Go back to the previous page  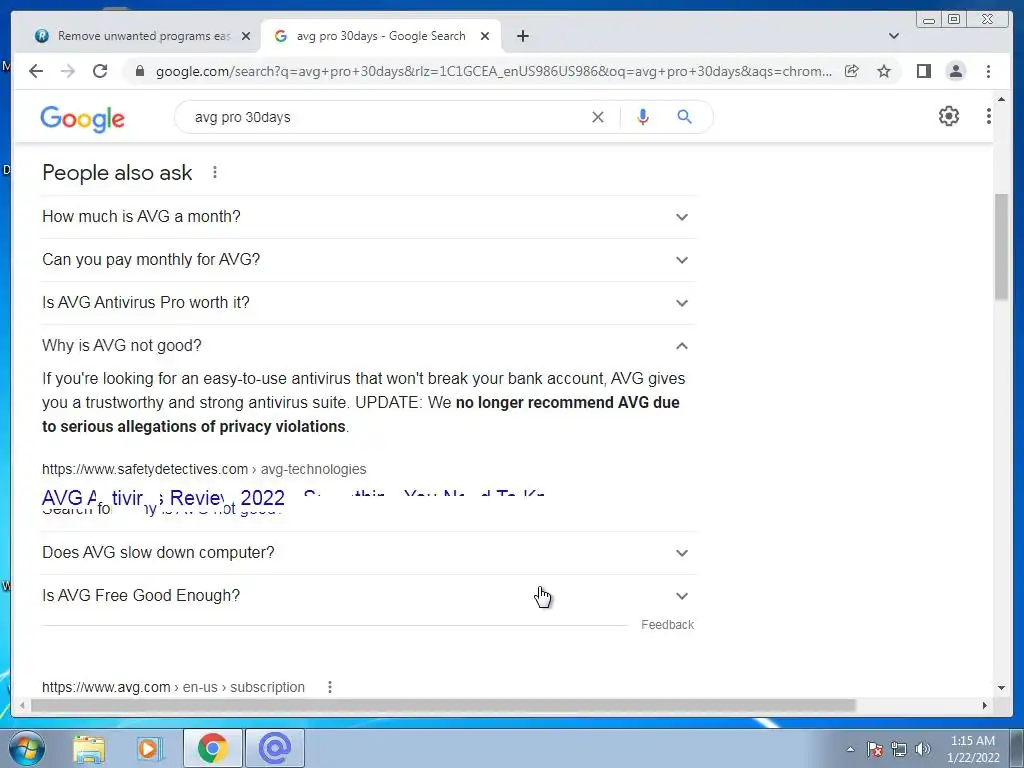(36, 71)
